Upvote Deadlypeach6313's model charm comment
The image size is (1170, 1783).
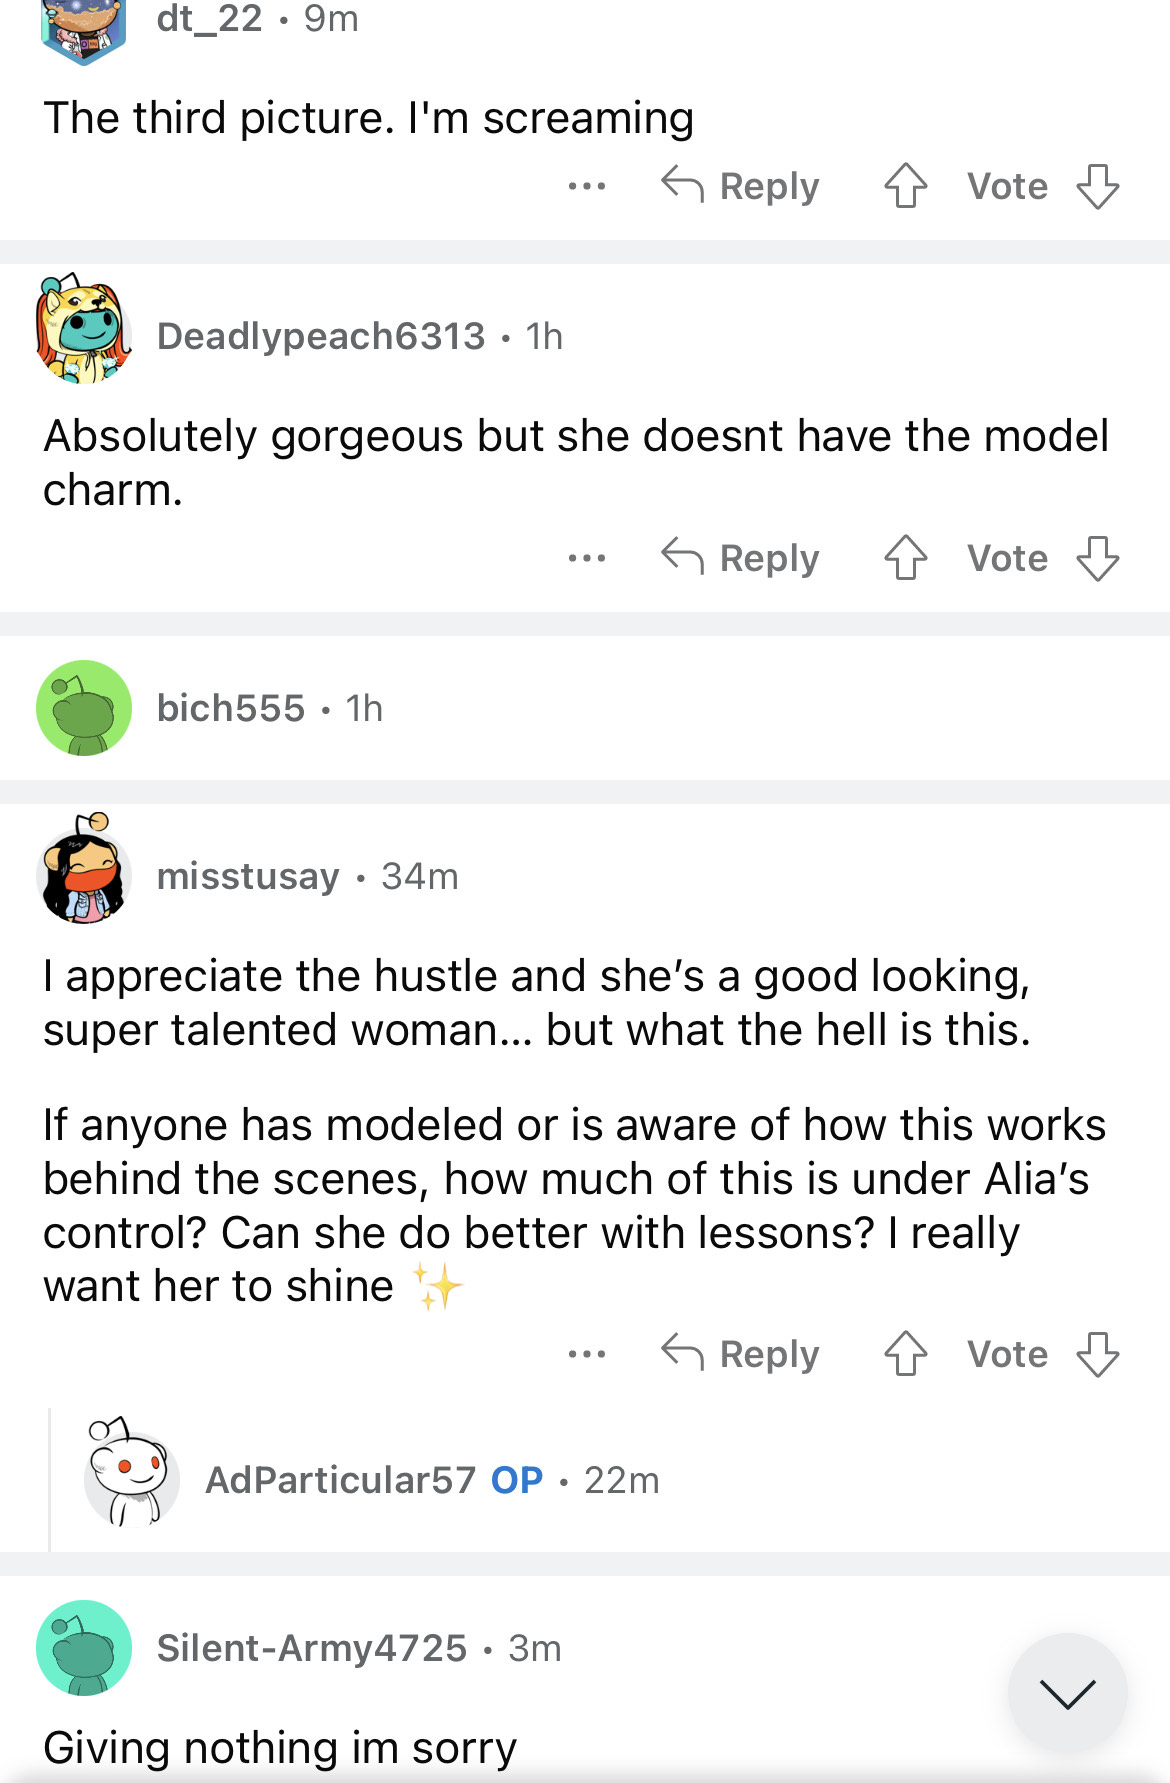[905, 558]
